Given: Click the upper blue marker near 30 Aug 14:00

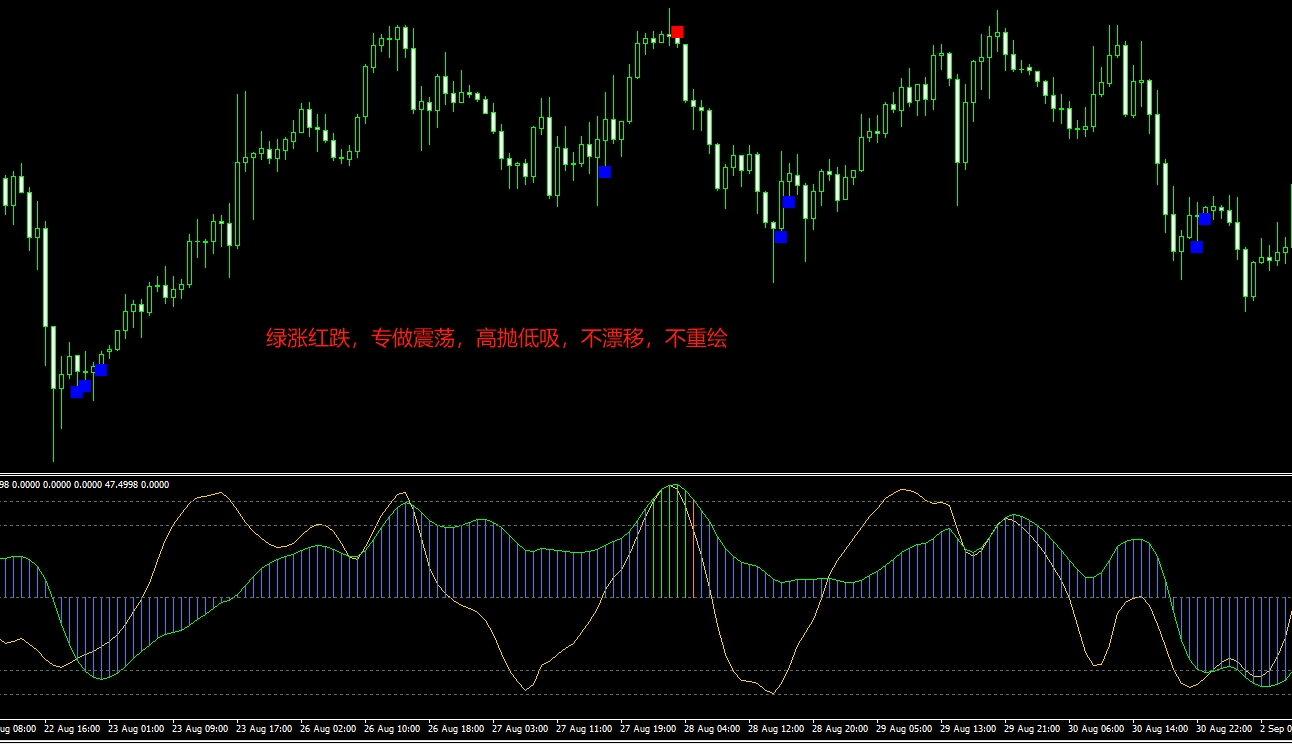Looking at the screenshot, I should pyautogui.click(x=1205, y=219).
